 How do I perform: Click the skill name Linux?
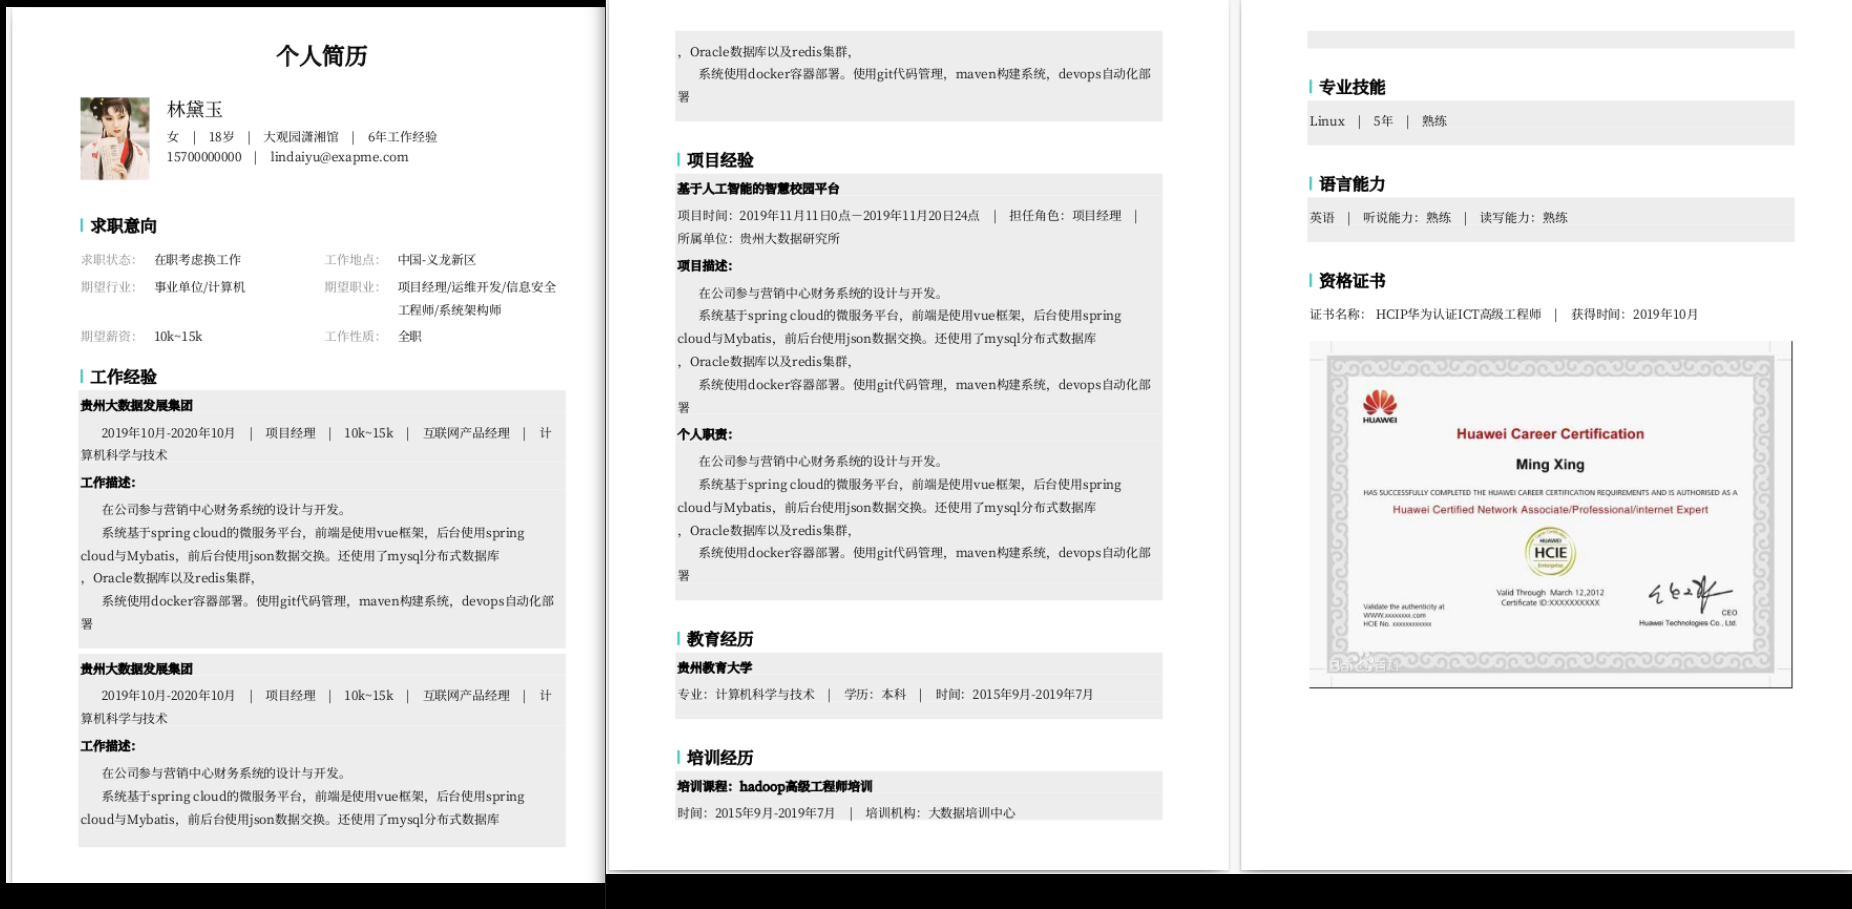point(1327,121)
